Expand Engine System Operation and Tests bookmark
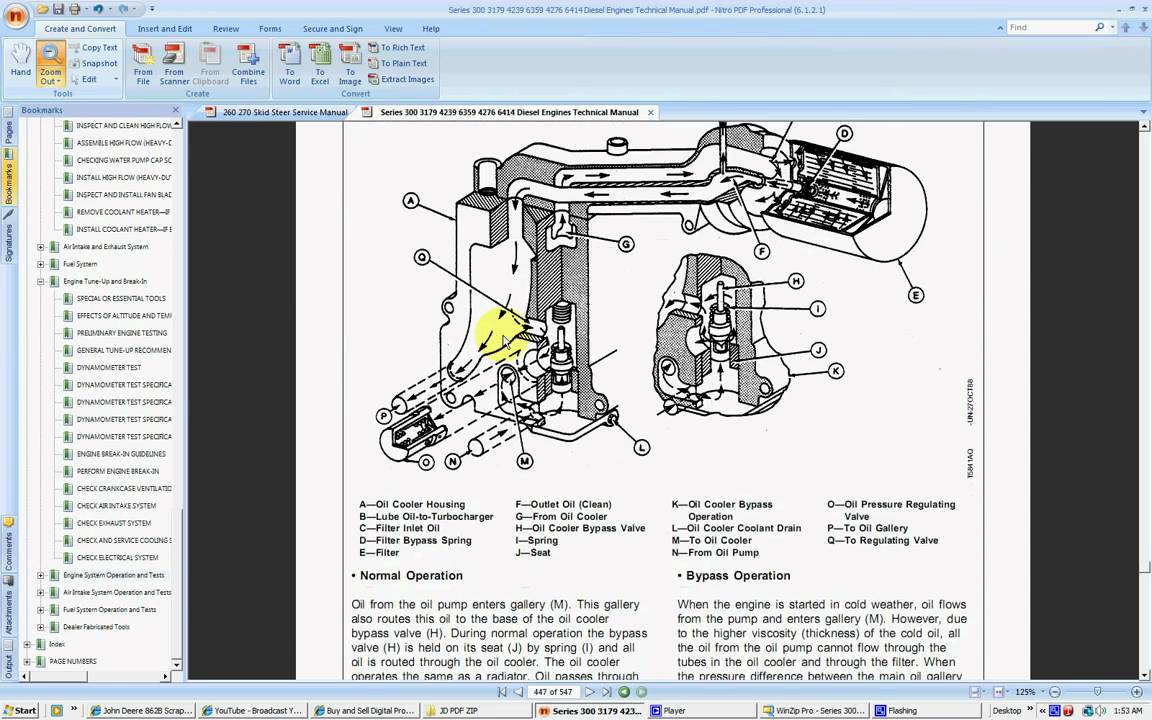The image size is (1152, 720). 40,575
